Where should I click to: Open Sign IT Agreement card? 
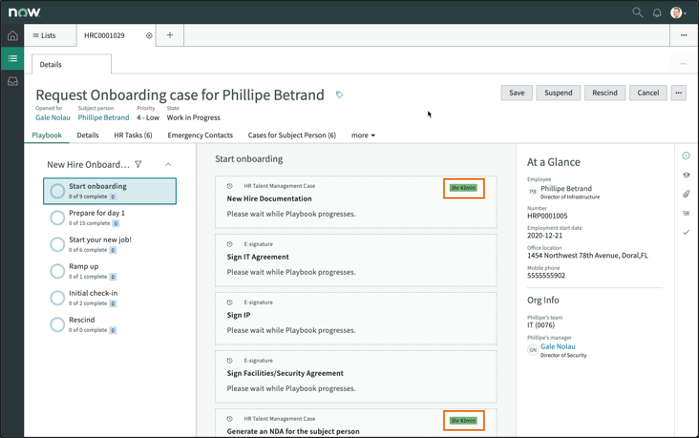[x=356, y=260]
